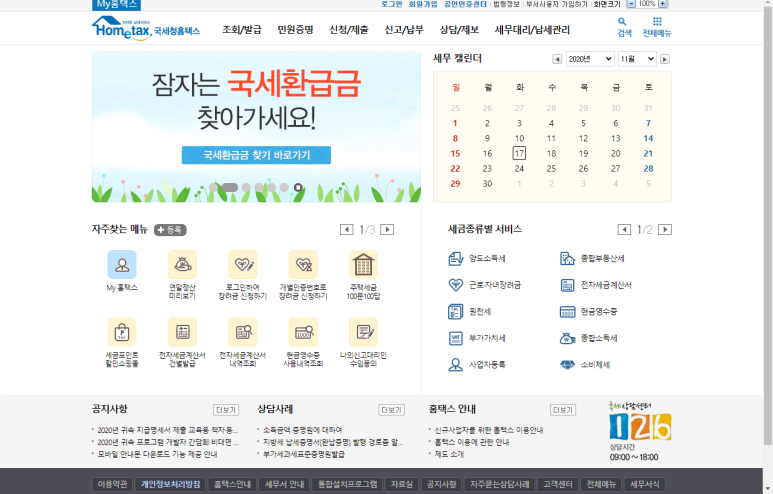The height and width of the screenshot is (494, 773).
Task: Open 전자세금계산서 건별발급 icon
Action: pos(182,332)
